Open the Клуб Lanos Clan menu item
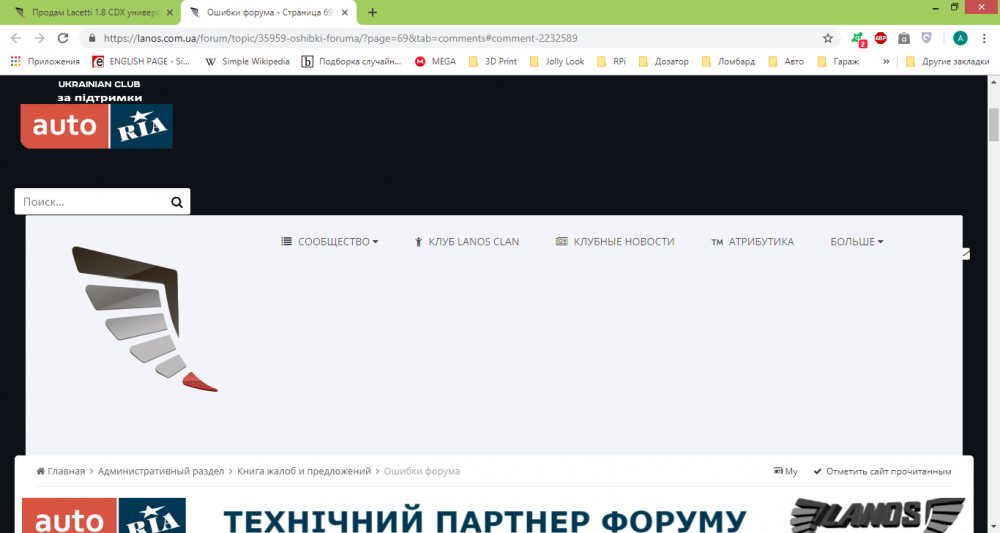The image size is (1000, 533). [x=466, y=242]
